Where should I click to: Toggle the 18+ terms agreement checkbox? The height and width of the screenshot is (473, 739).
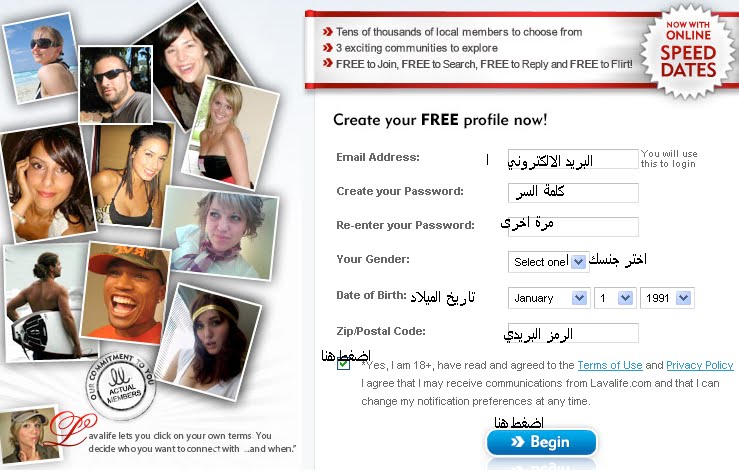(344, 364)
